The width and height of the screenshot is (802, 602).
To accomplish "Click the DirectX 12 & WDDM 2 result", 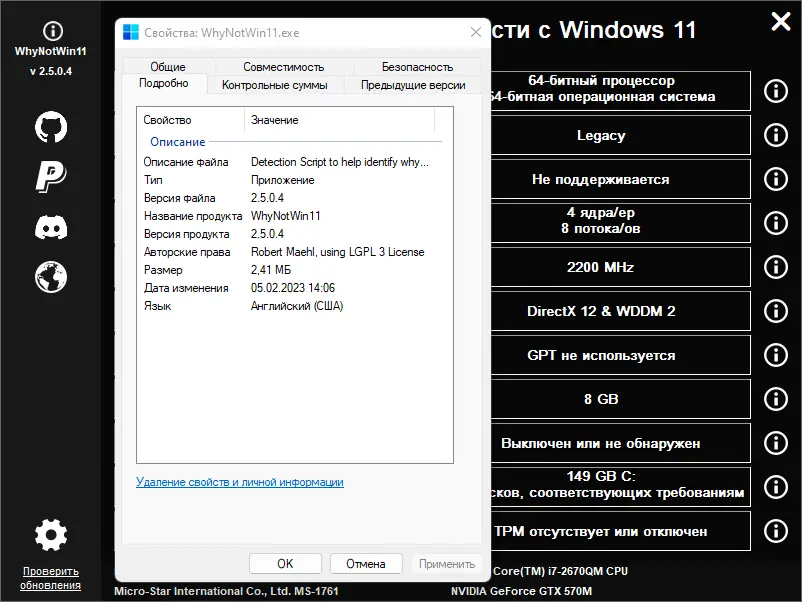I will [620, 311].
